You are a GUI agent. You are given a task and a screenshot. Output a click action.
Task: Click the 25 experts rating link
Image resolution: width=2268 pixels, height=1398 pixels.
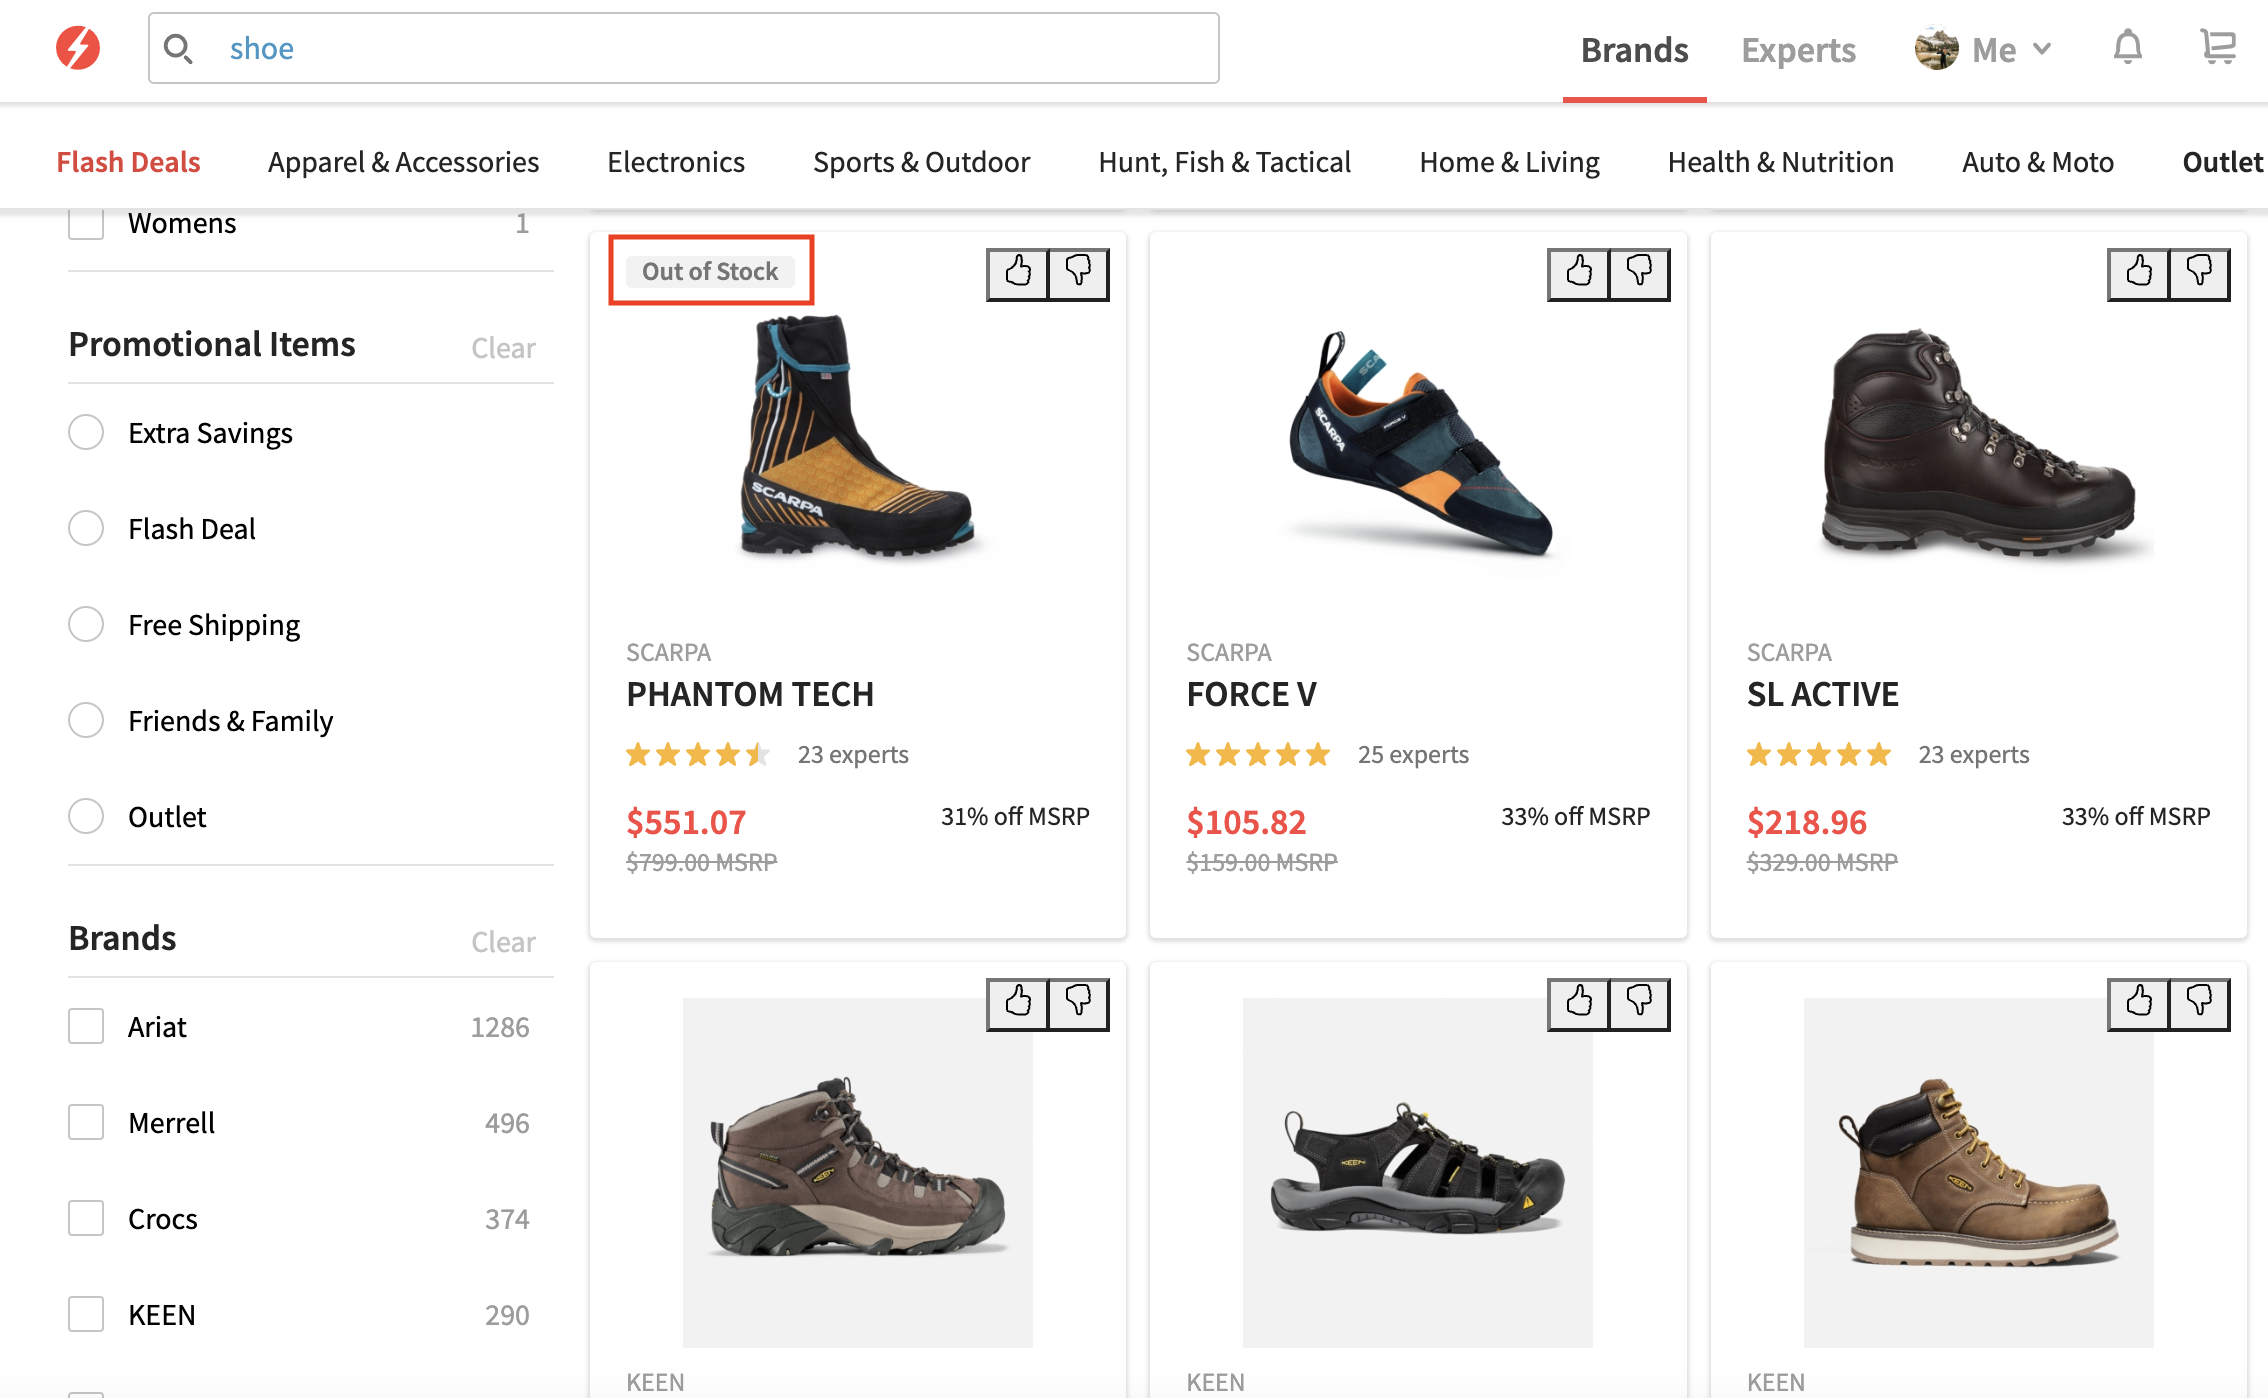tap(1413, 754)
